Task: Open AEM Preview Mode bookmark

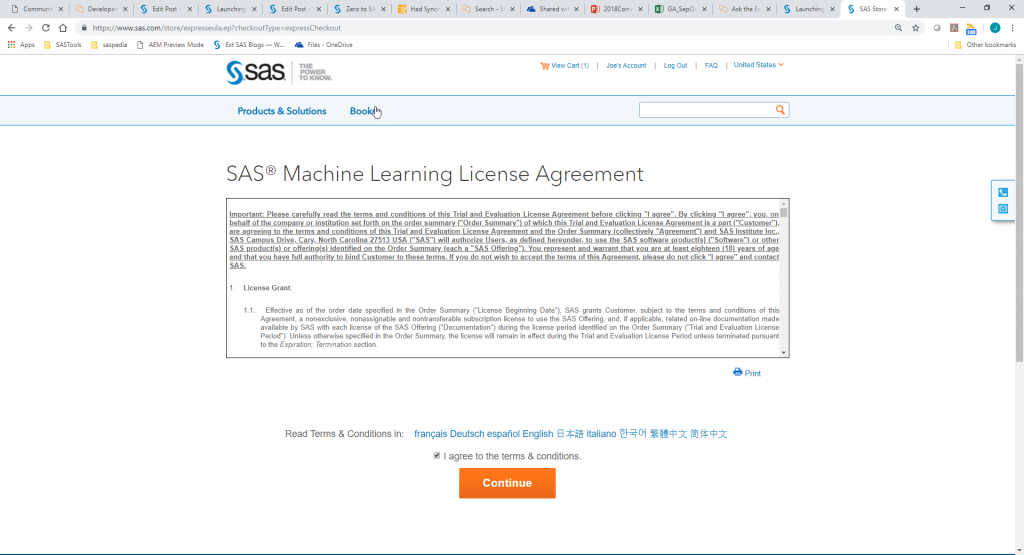Action: tap(170, 45)
